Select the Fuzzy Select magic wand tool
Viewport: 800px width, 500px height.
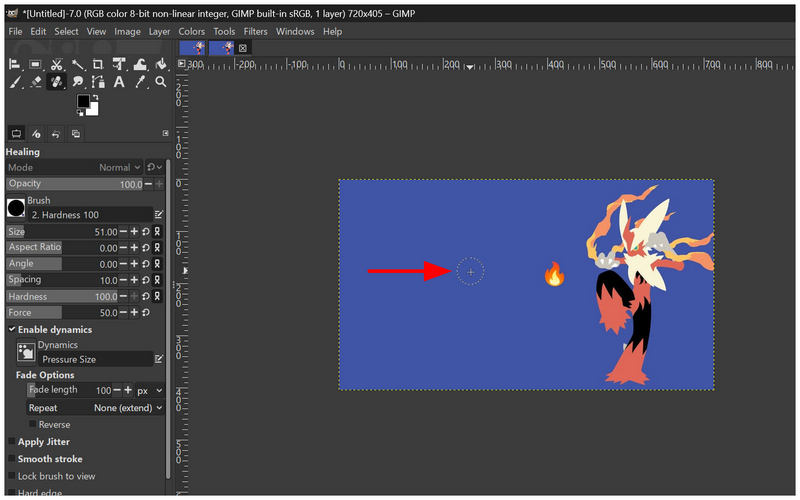click(x=78, y=64)
